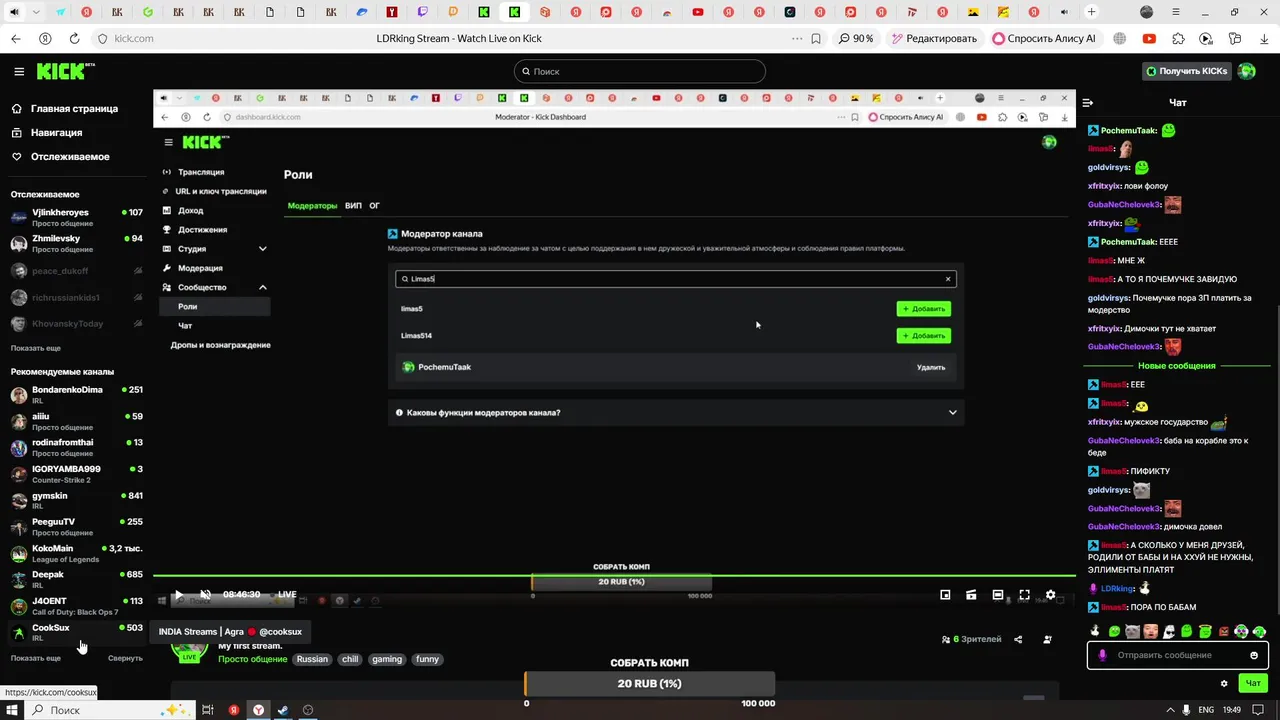Share the stream via share icon
This screenshot has width=1280, height=720.
[x=1018, y=639]
